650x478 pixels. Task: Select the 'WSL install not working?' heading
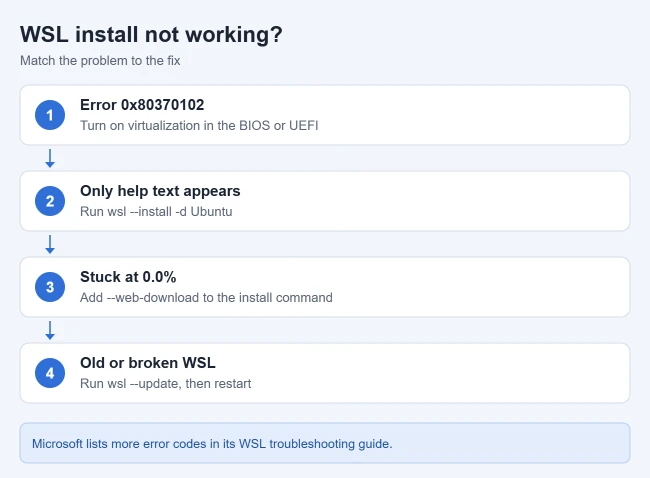pyautogui.click(x=151, y=34)
